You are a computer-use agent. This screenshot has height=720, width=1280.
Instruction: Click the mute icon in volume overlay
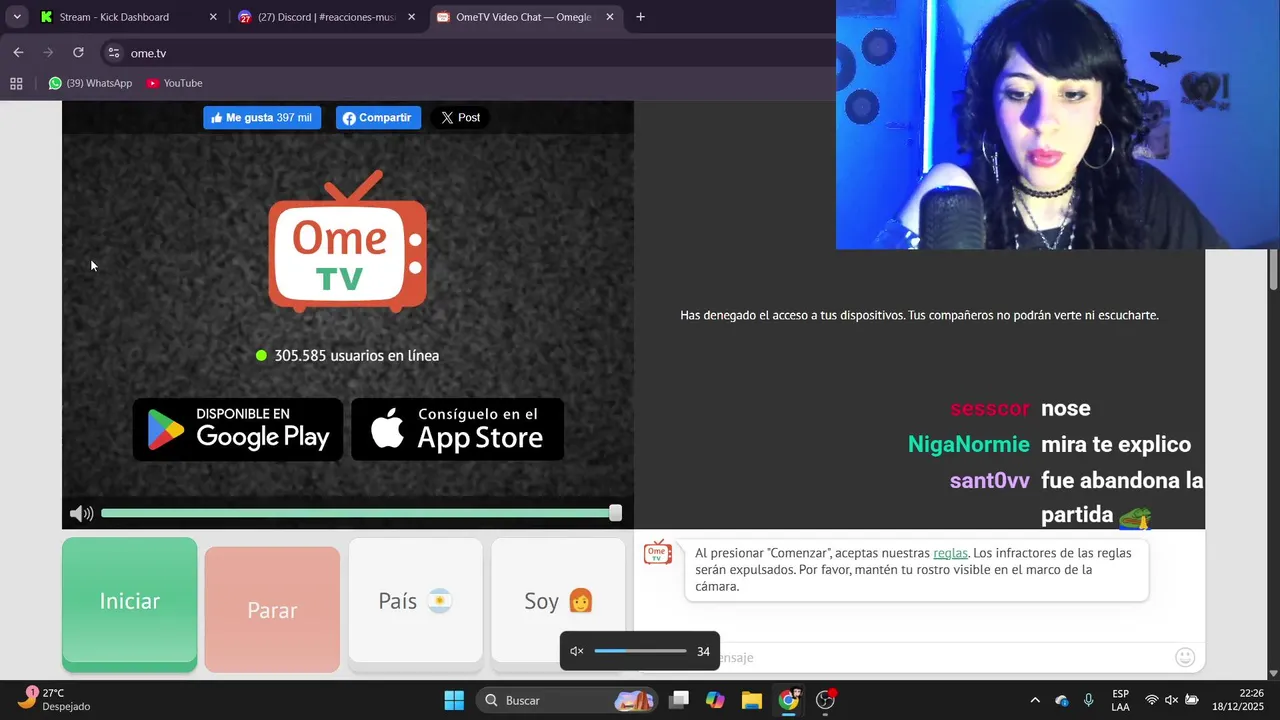pyautogui.click(x=577, y=651)
